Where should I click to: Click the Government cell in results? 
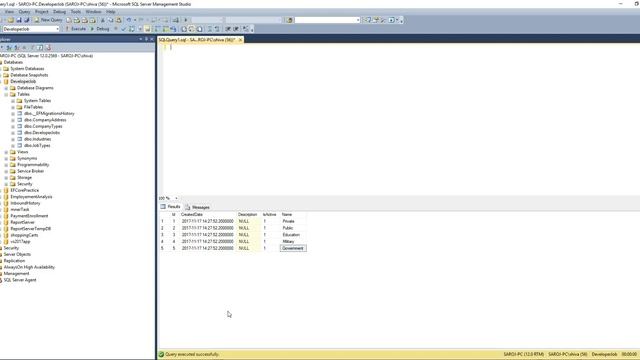point(293,248)
